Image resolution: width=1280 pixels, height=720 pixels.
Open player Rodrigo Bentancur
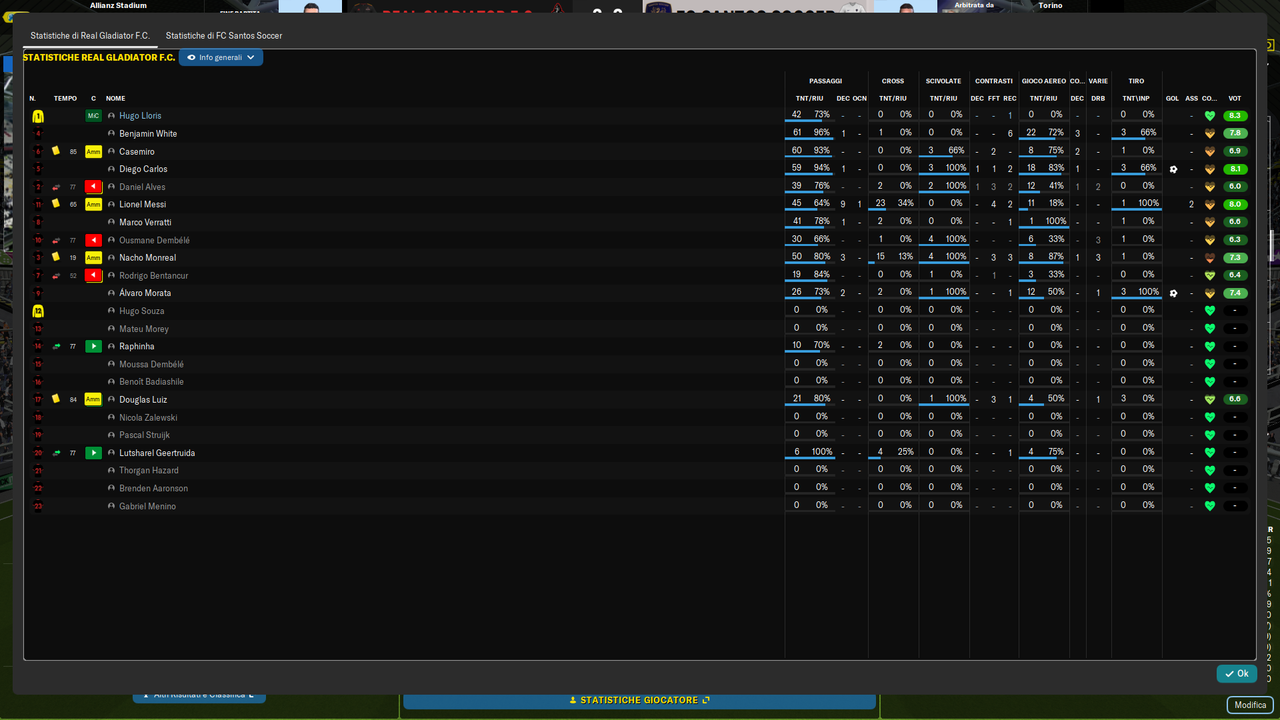[153, 276]
